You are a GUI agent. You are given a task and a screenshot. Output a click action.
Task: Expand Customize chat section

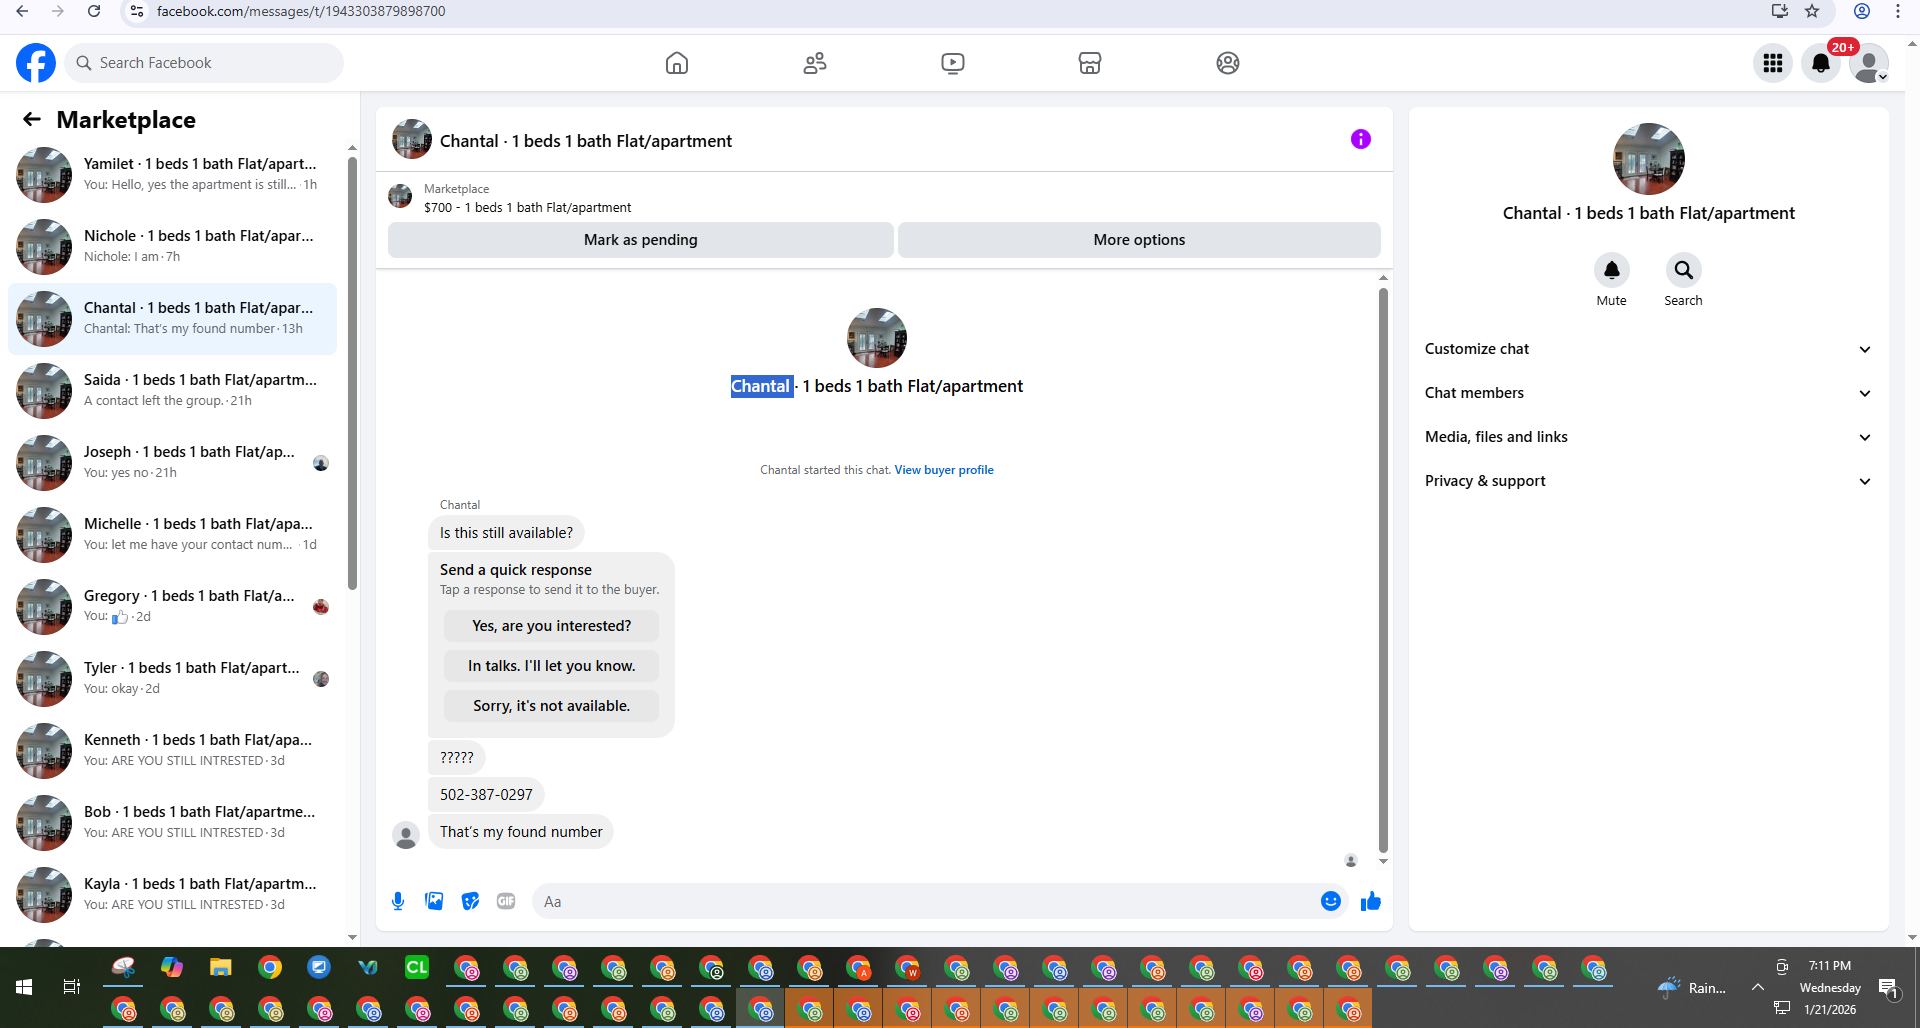pos(1648,349)
